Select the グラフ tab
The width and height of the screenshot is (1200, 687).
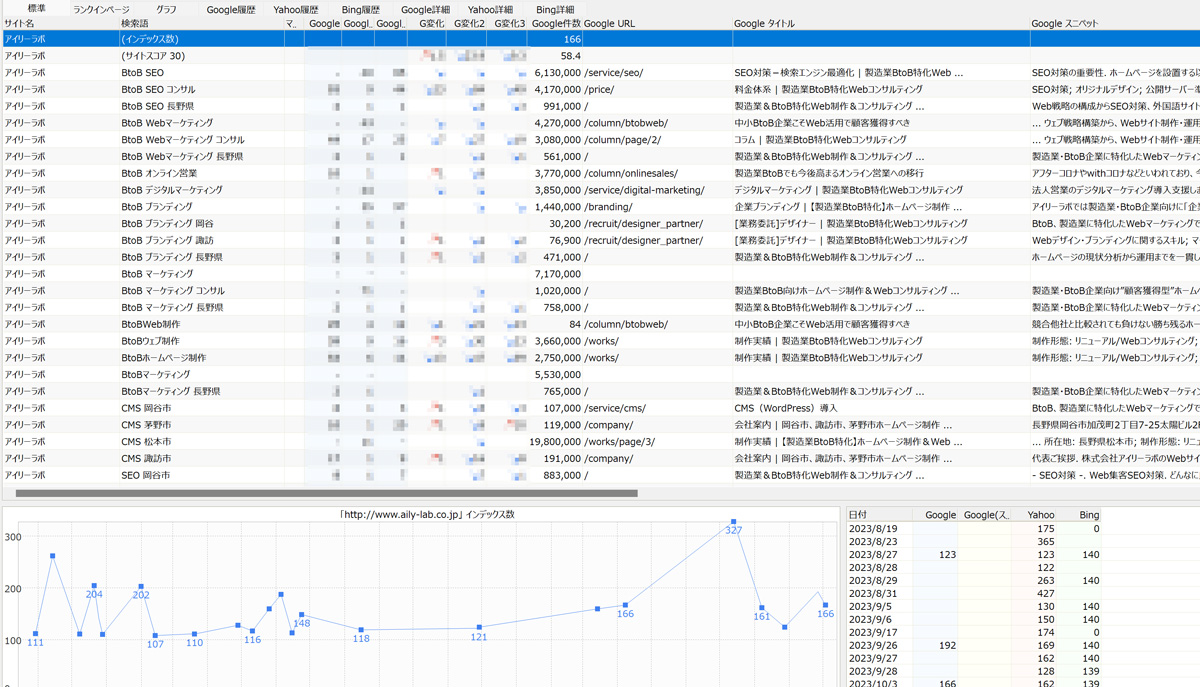(166, 9)
